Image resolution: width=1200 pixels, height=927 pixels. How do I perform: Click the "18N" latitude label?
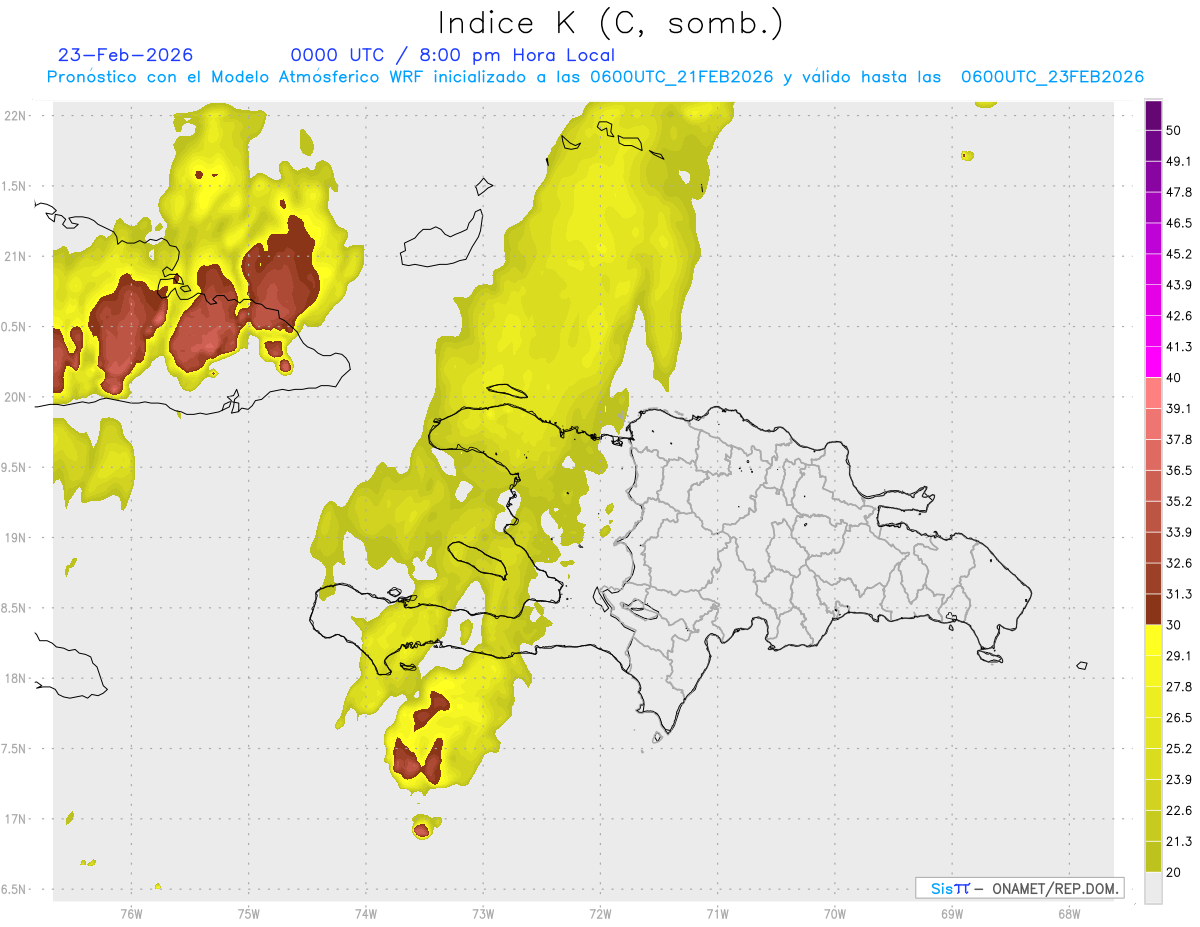tap(15, 679)
